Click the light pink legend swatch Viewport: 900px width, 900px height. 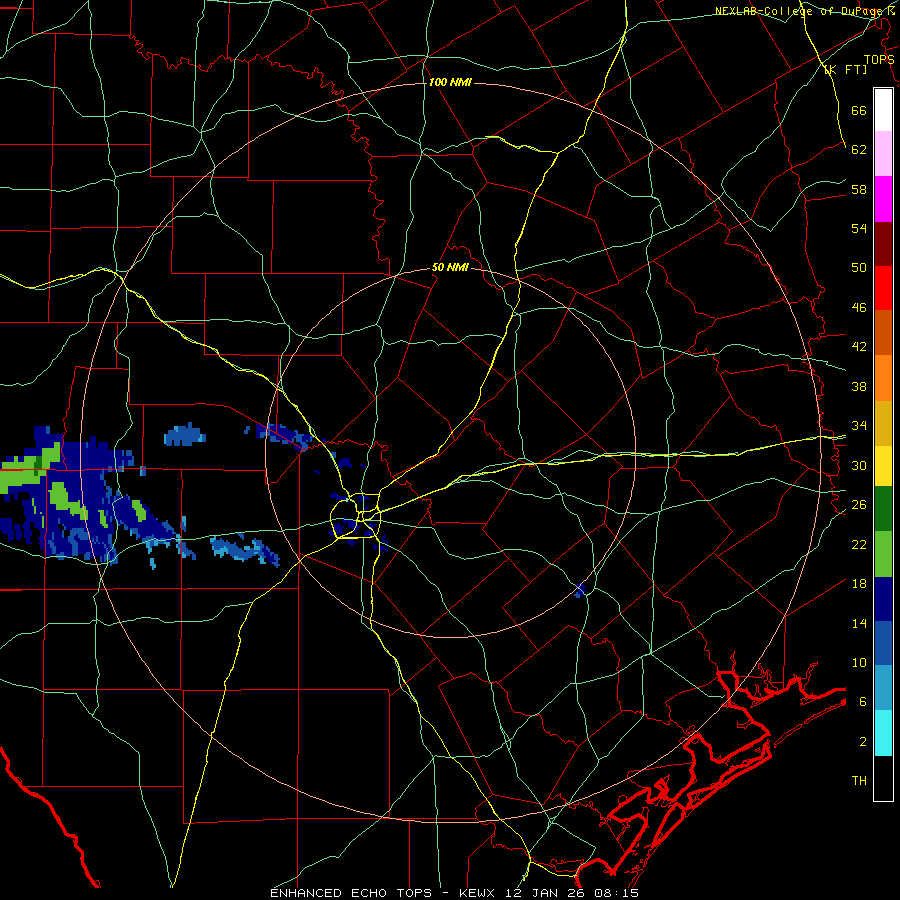click(883, 154)
